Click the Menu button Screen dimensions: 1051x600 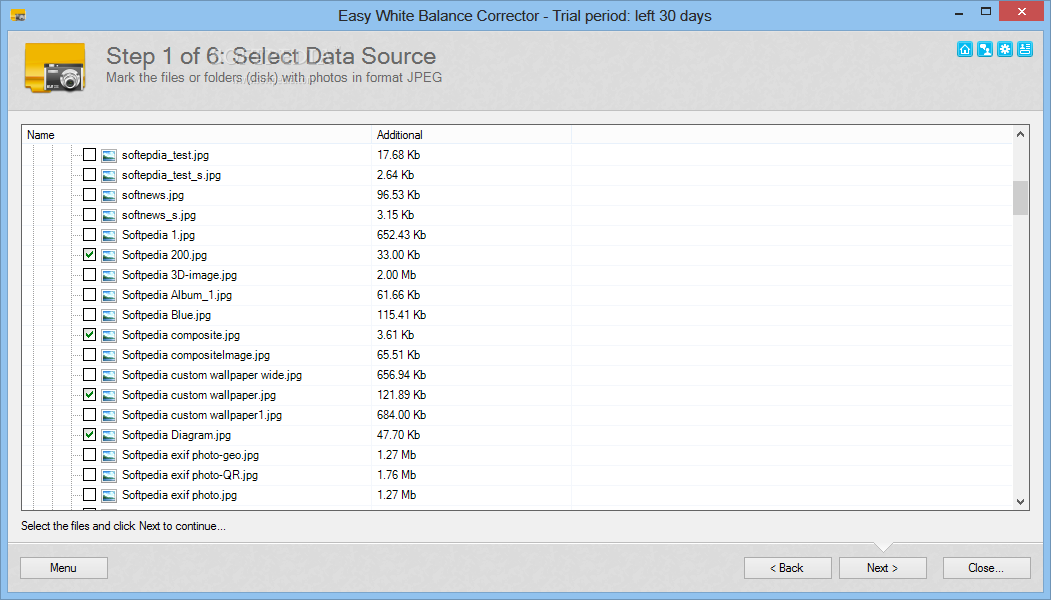click(x=64, y=568)
